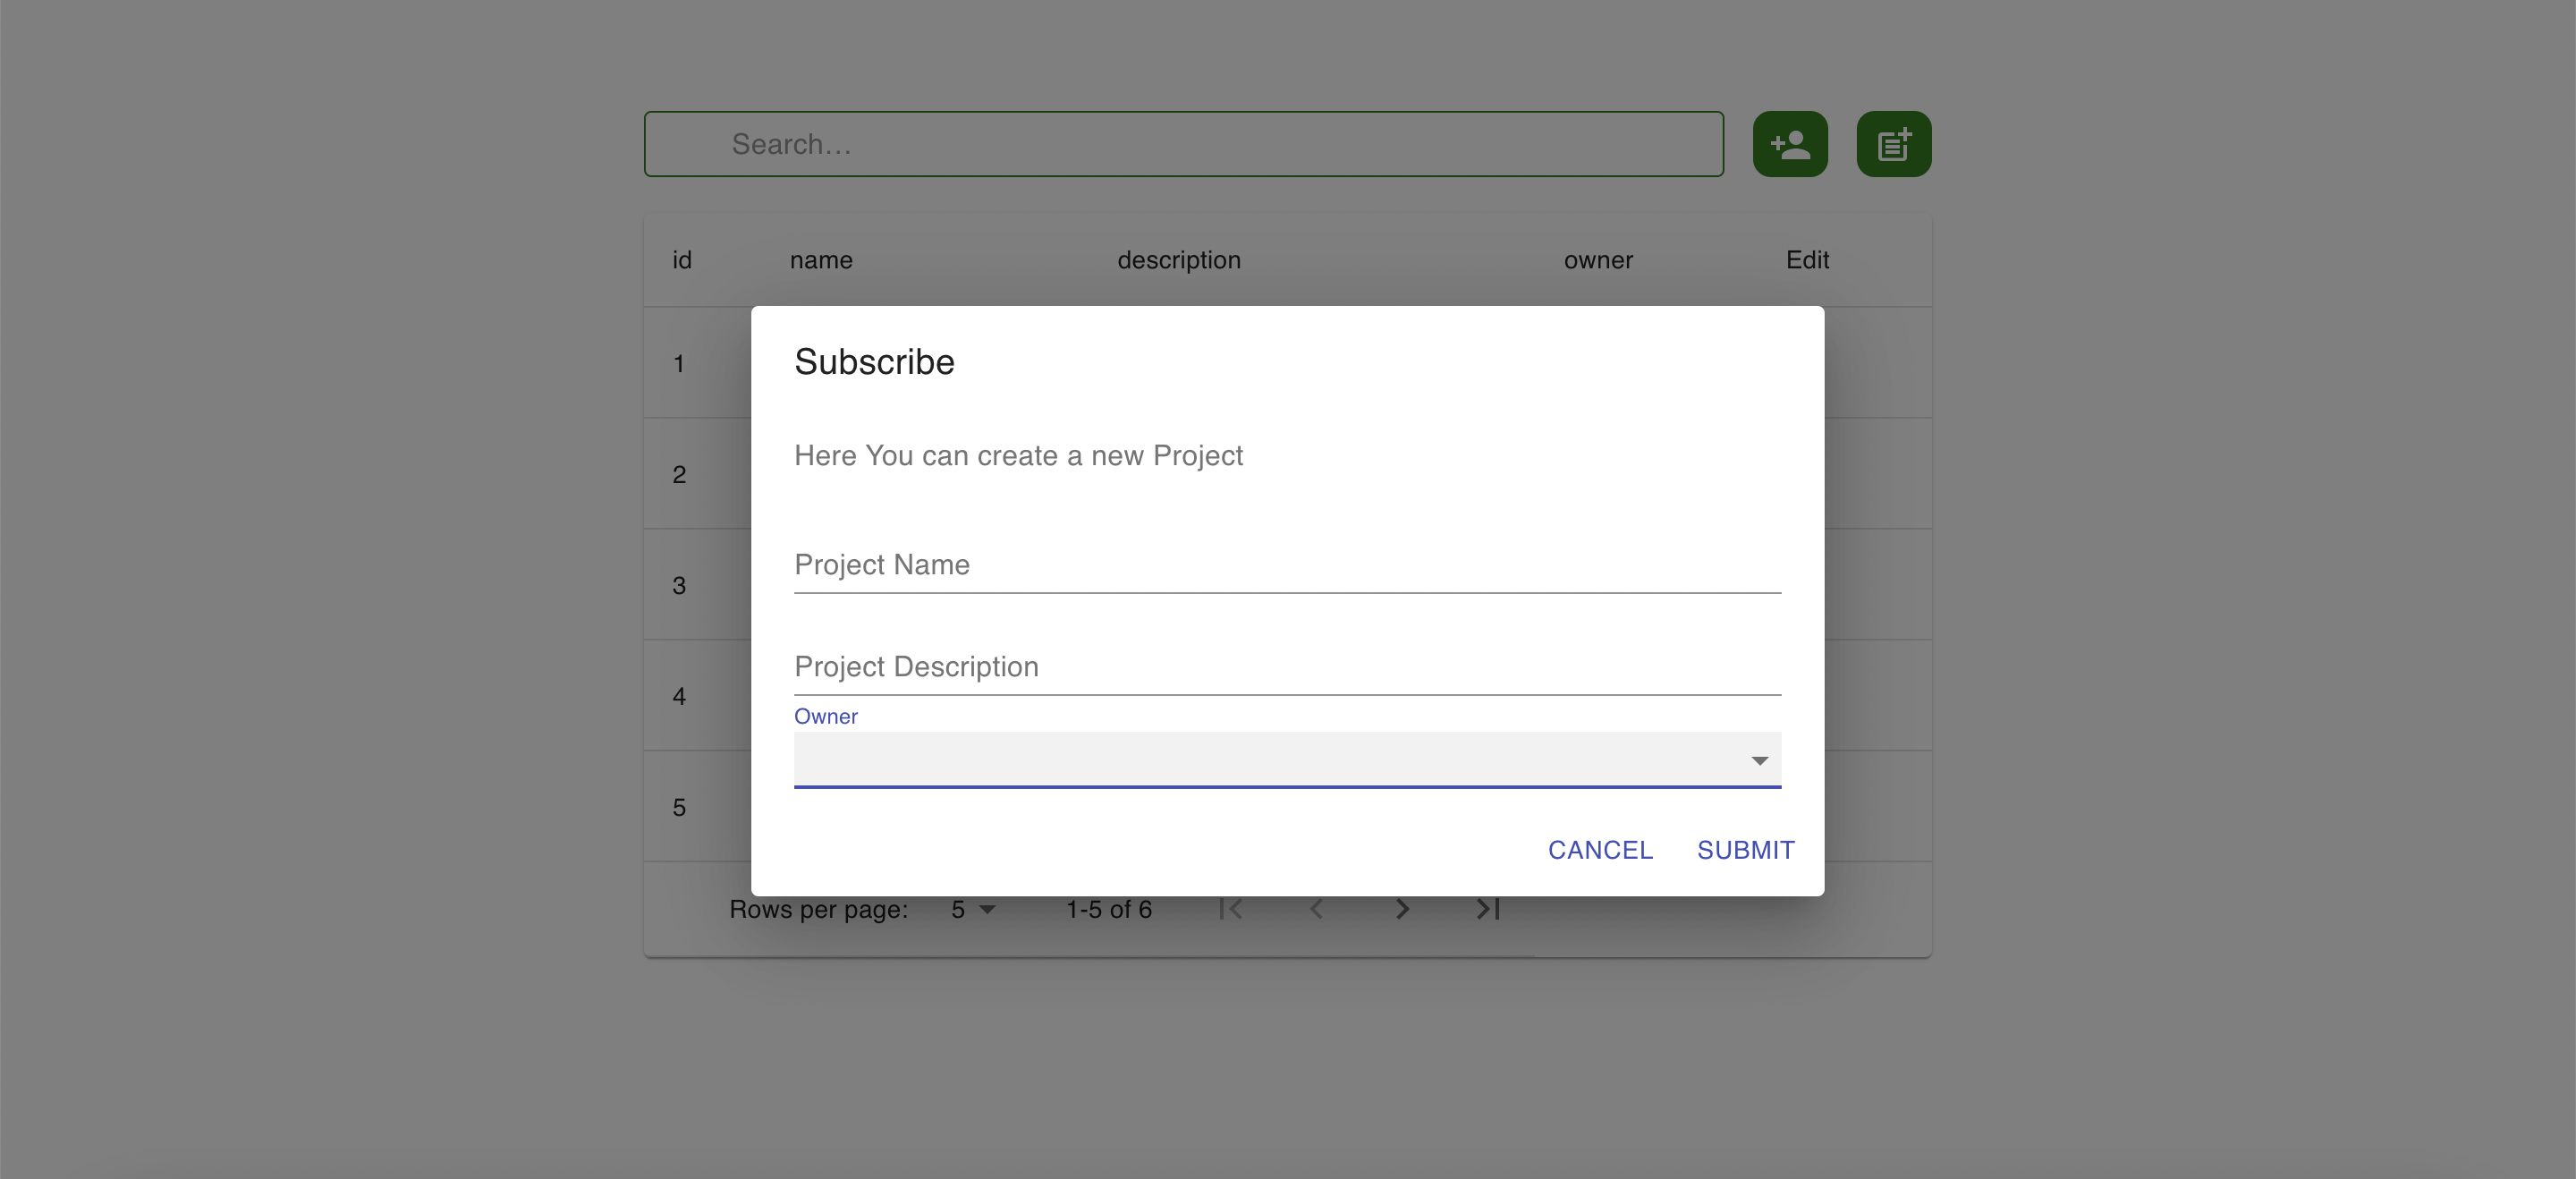Open the Owner dropdown
This screenshot has height=1179, width=2576.
(x=1287, y=760)
